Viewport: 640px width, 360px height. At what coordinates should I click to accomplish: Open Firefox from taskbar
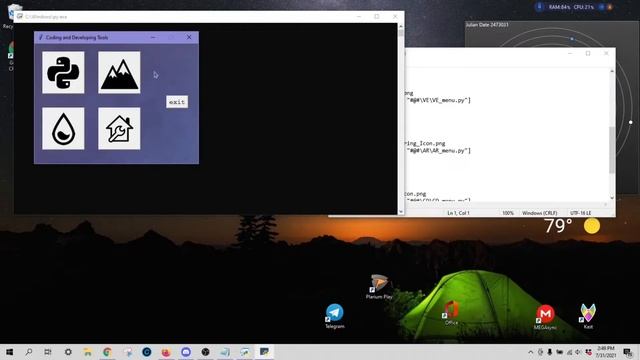click(166, 352)
